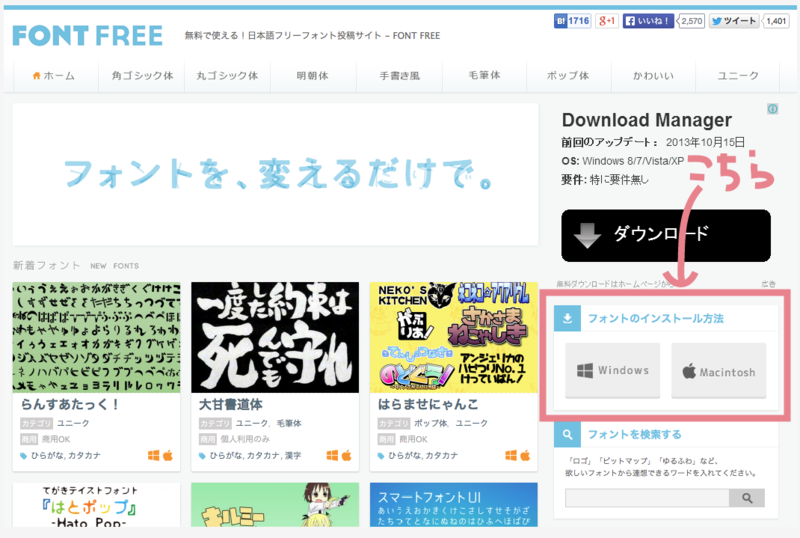Open the はとポップ Hato Pop thumbnail
Viewport: 800px width, 538px height.
96,505
